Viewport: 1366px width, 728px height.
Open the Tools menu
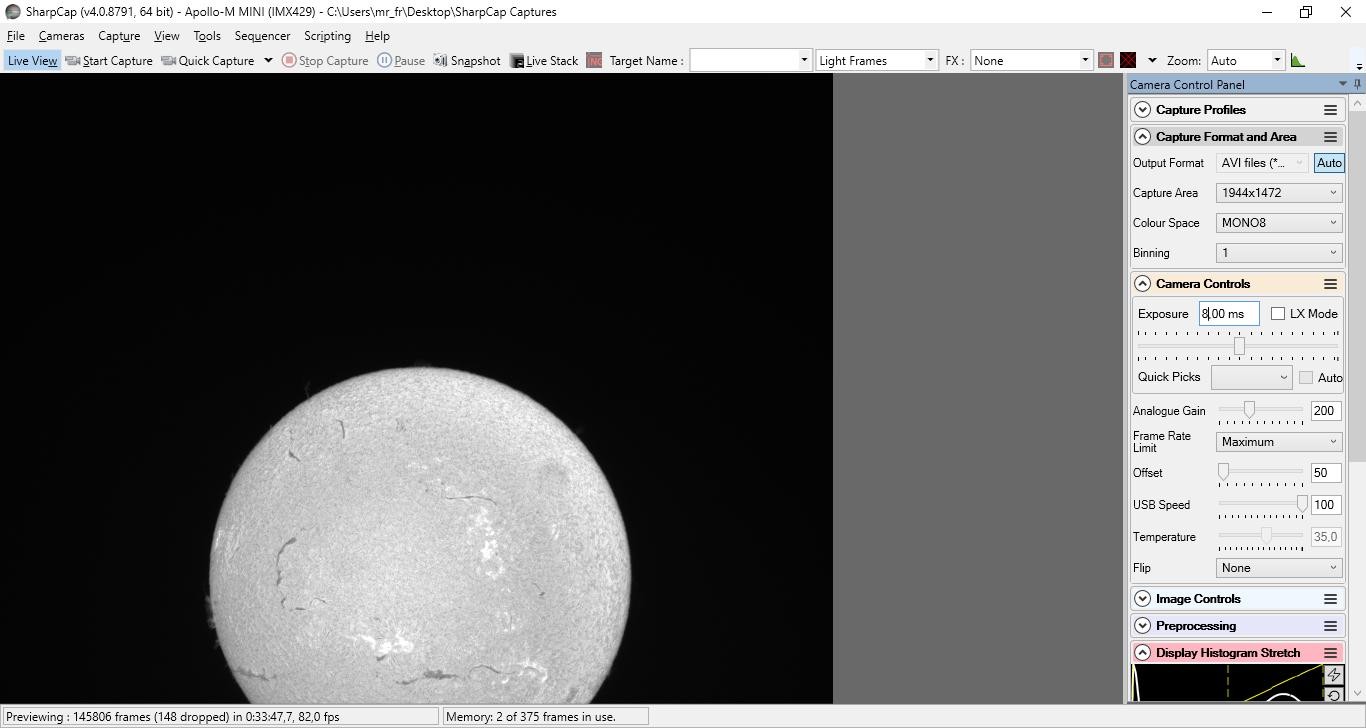tap(207, 36)
